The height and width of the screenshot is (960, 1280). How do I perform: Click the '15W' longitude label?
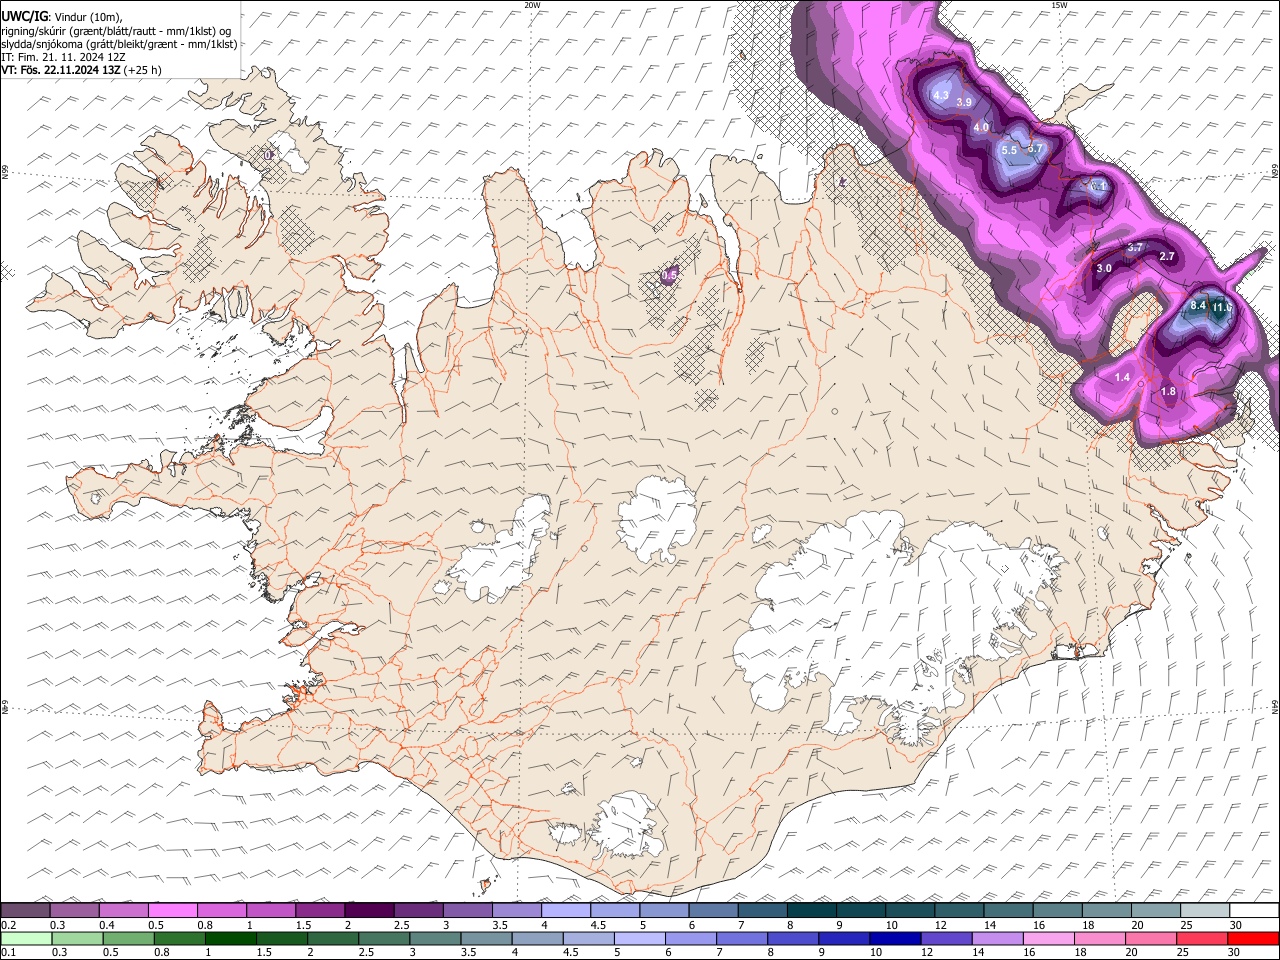pyautogui.click(x=1059, y=5)
